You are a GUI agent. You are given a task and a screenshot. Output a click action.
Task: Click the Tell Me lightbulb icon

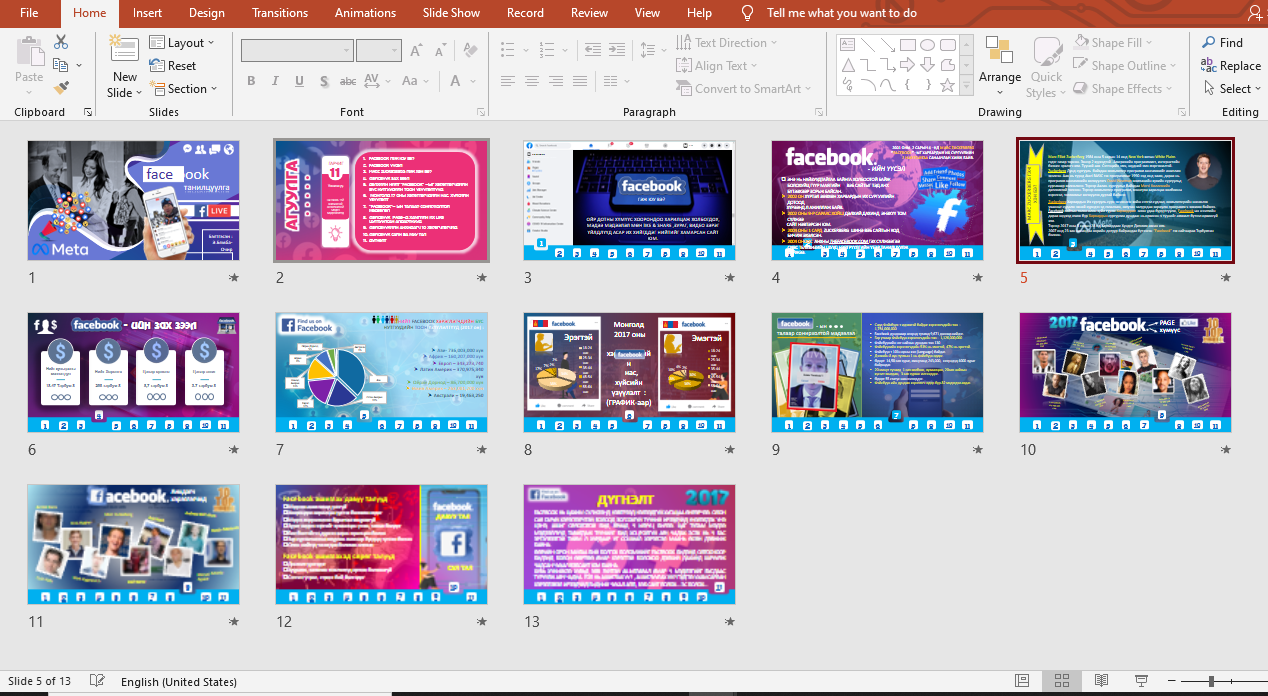(x=747, y=13)
